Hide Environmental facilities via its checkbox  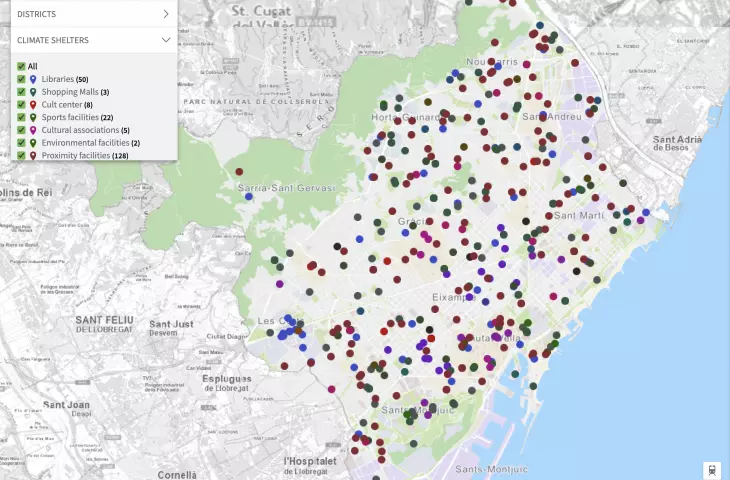click(21, 142)
